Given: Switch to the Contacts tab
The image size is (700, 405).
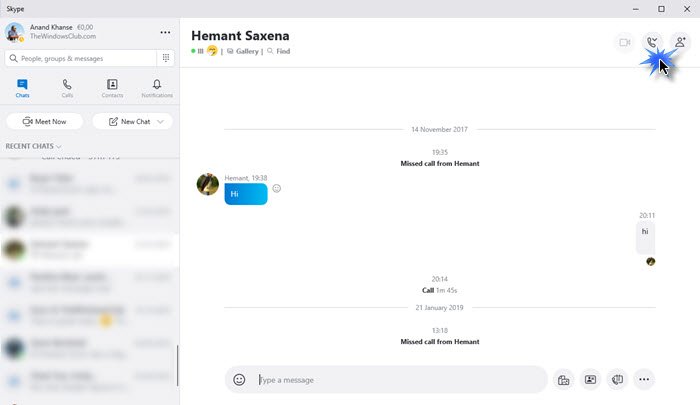Looking at the screenshot, I should [x=112, y=88].
